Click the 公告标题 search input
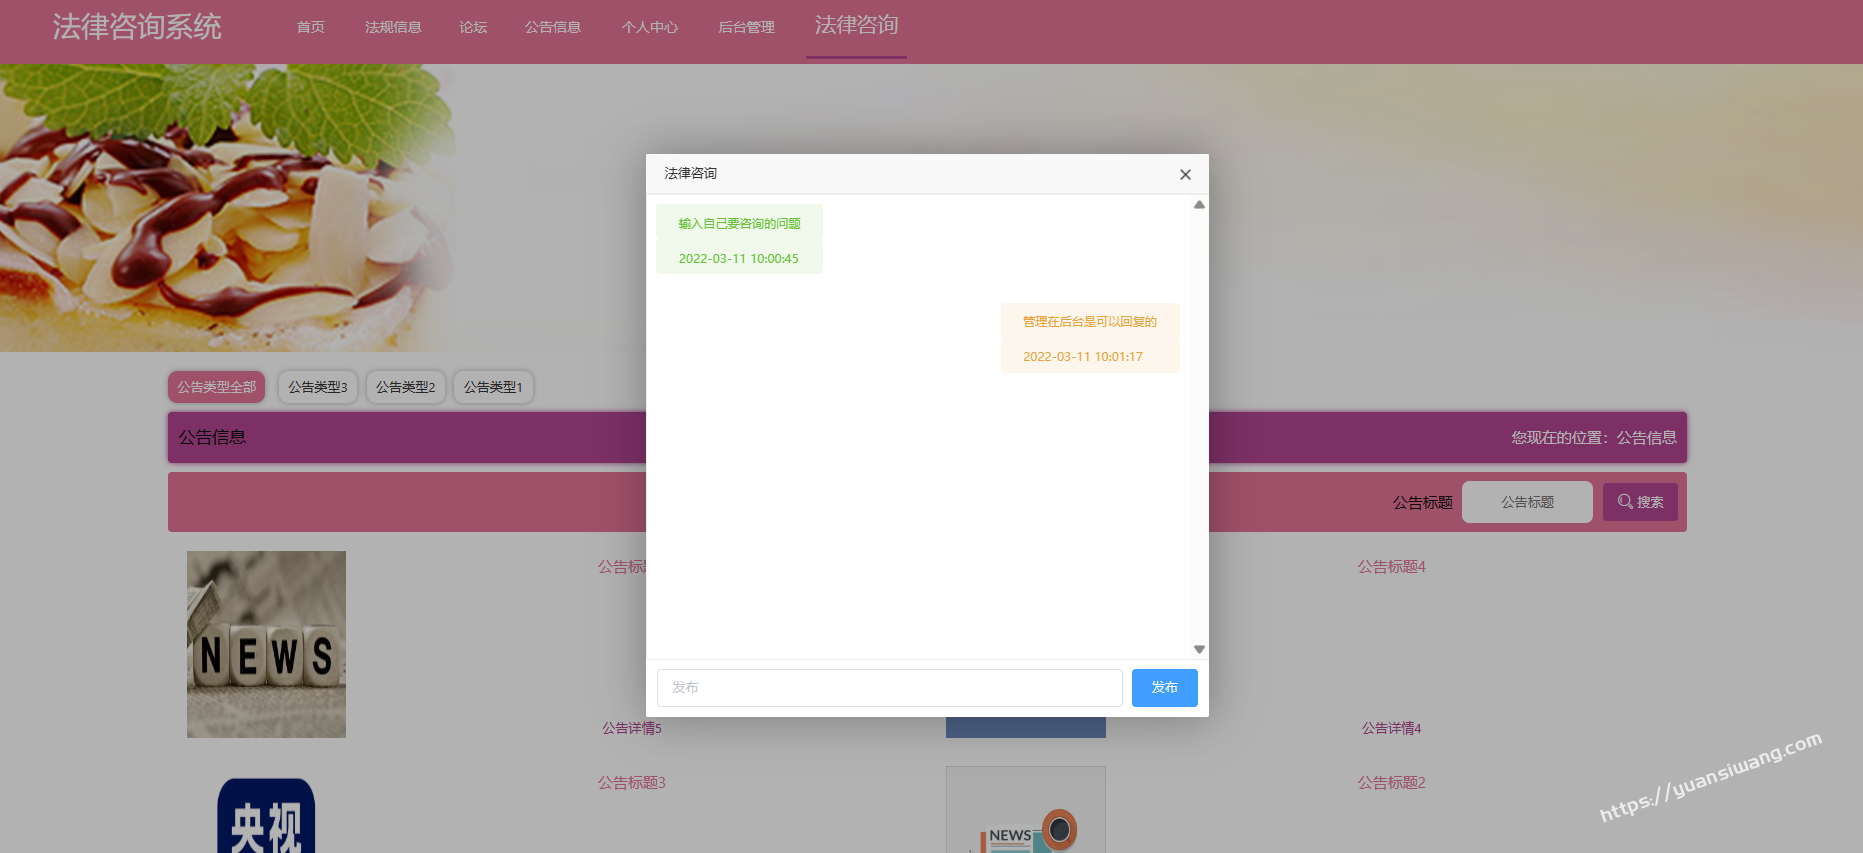 [x=1527, y=502]
